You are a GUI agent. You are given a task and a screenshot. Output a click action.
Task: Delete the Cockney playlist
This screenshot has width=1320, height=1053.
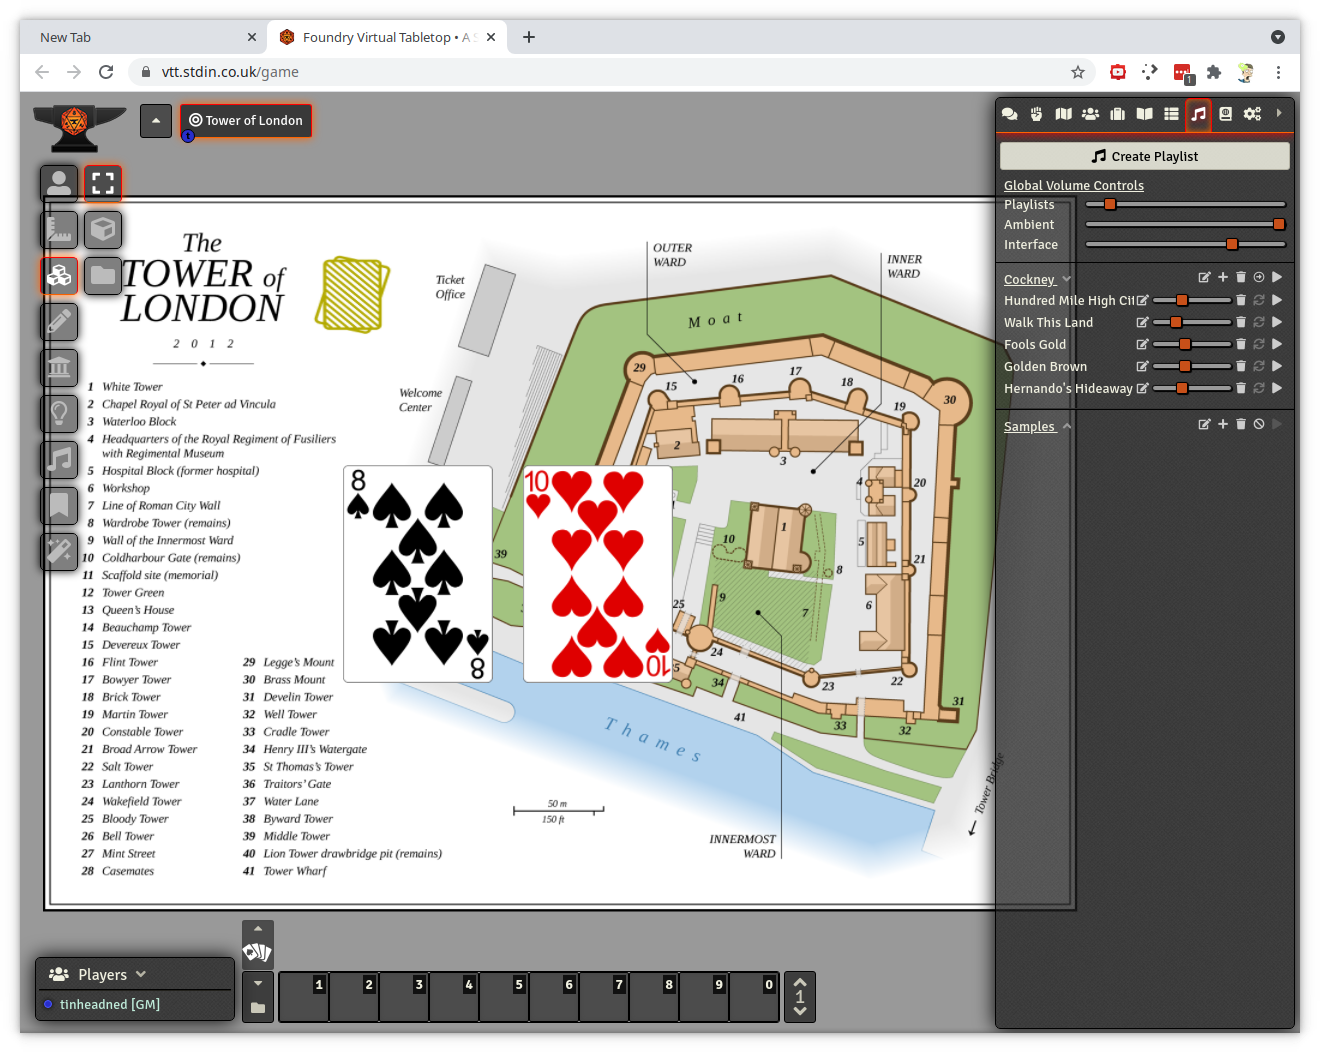[x=1241, y=278]
